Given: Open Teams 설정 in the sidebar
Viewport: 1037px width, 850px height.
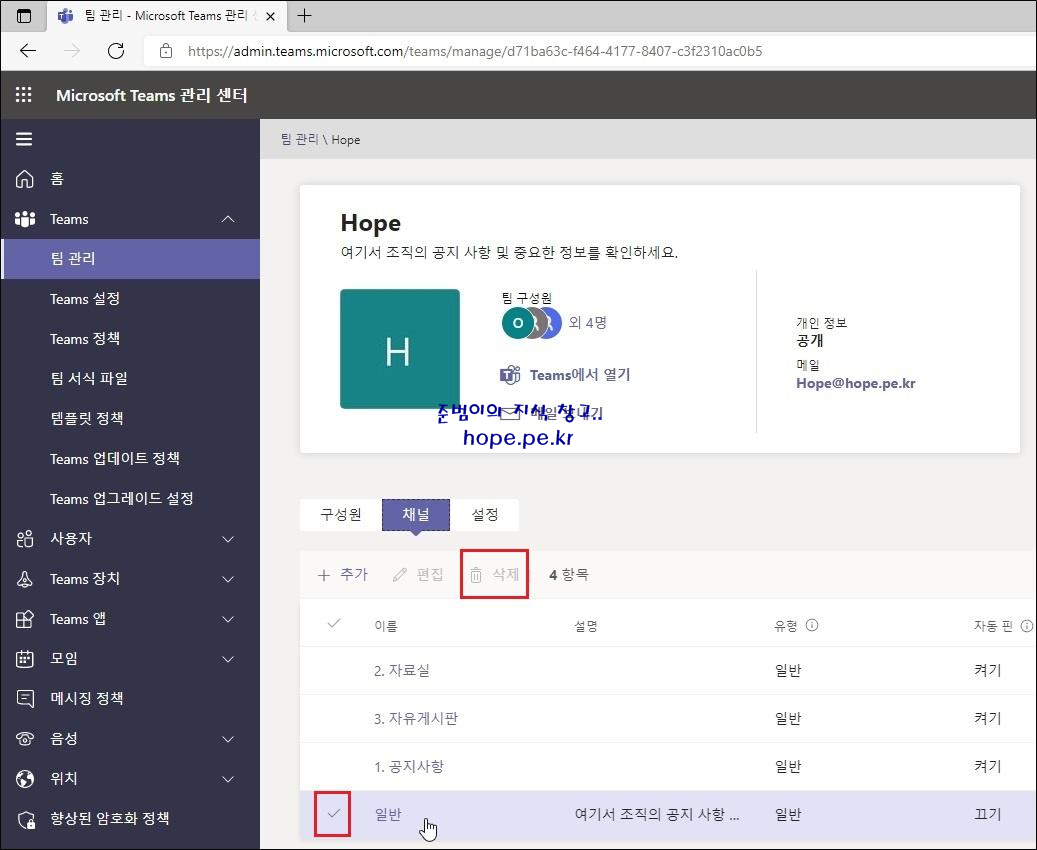Looking at the screenshot, I should click(x=131, y=299).
